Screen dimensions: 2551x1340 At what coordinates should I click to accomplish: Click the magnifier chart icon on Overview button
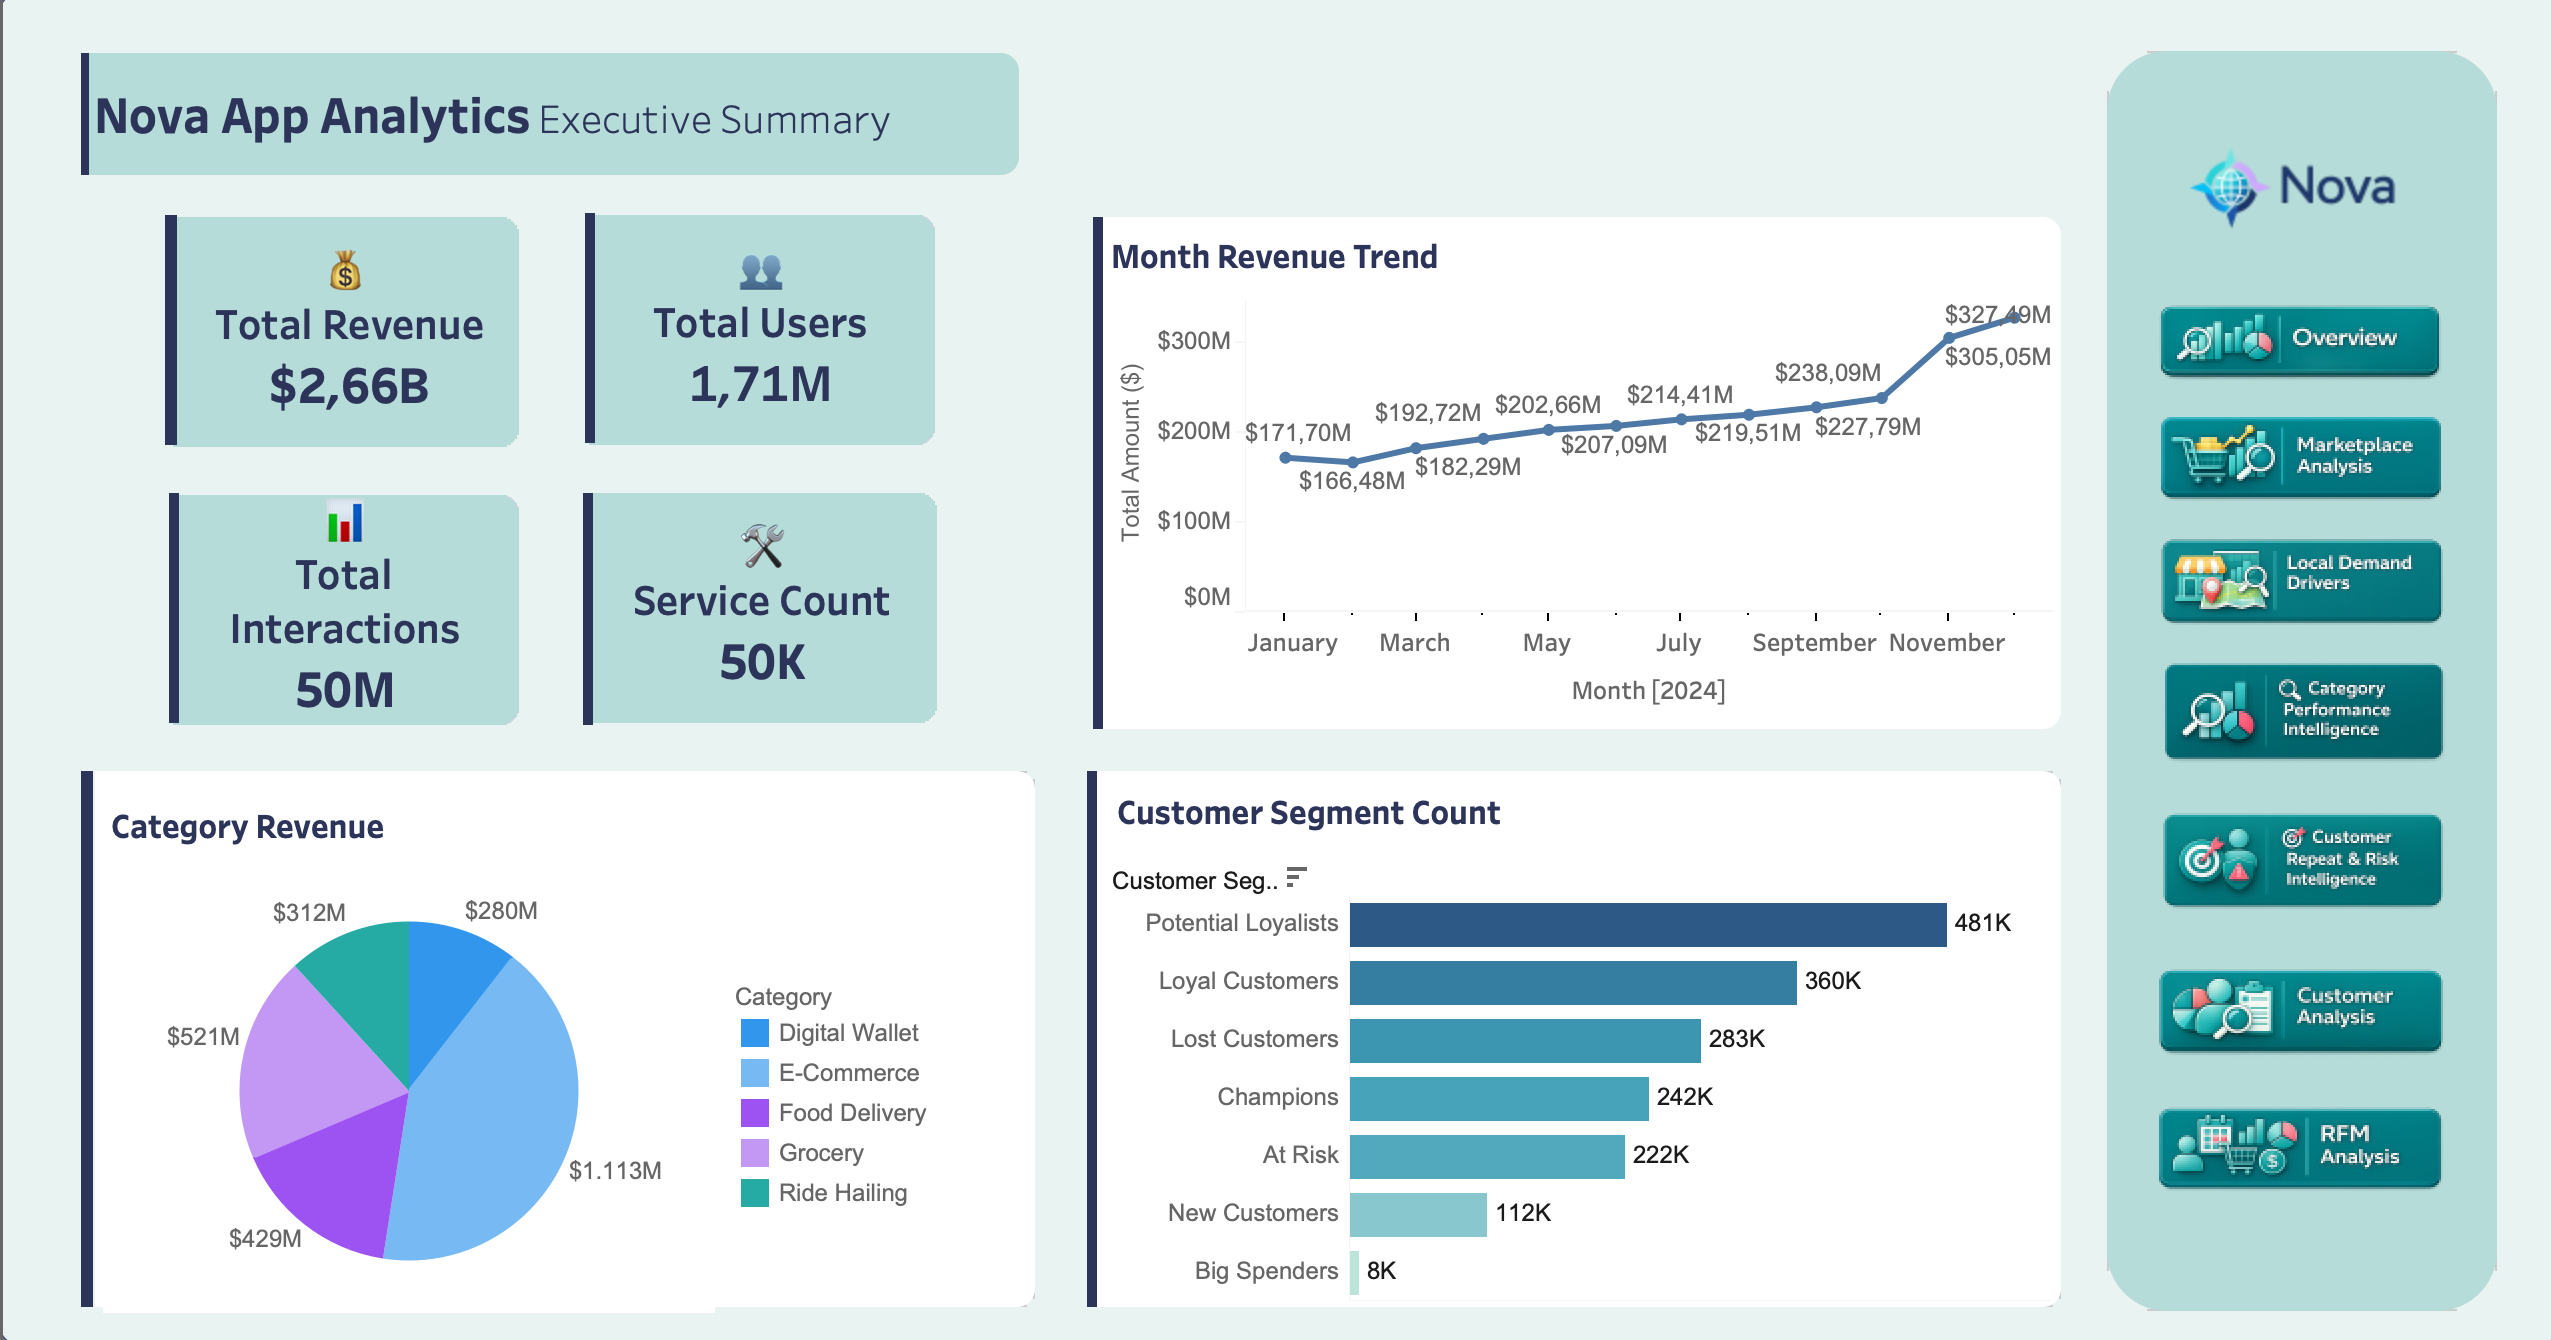(x=2225, y=341)
